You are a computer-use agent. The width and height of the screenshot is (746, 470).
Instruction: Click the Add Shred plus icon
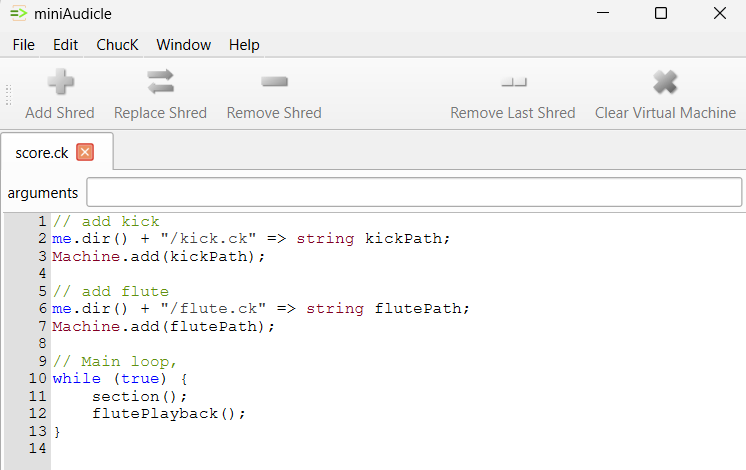(61, 82)
